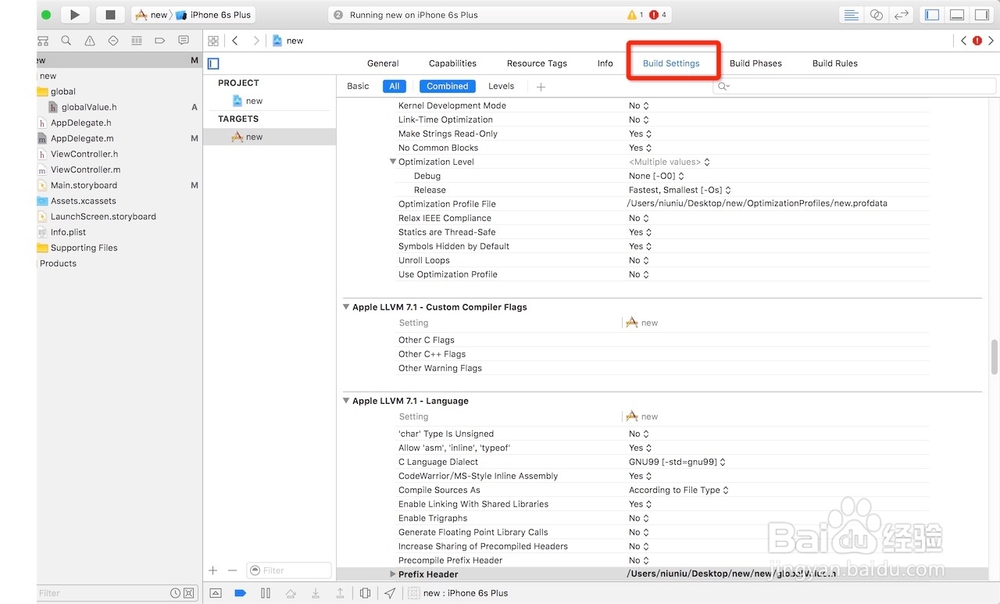This screenshot has height=604, width=1000.
Task: Toggle the utilities panel visibility
Action: [x=982, y=15]
